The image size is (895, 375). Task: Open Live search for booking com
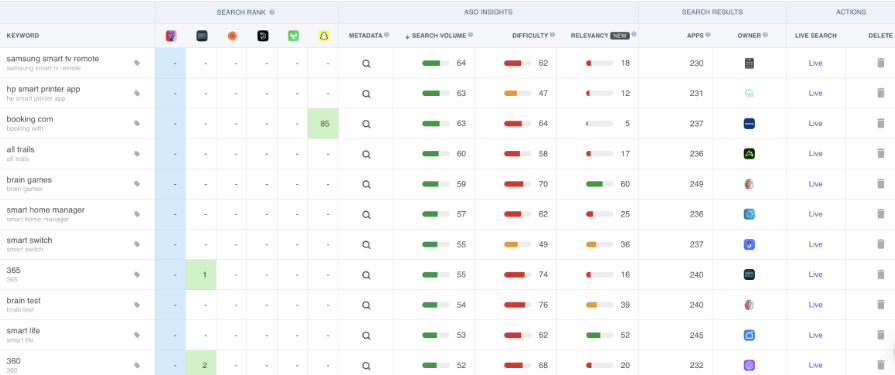815,124
